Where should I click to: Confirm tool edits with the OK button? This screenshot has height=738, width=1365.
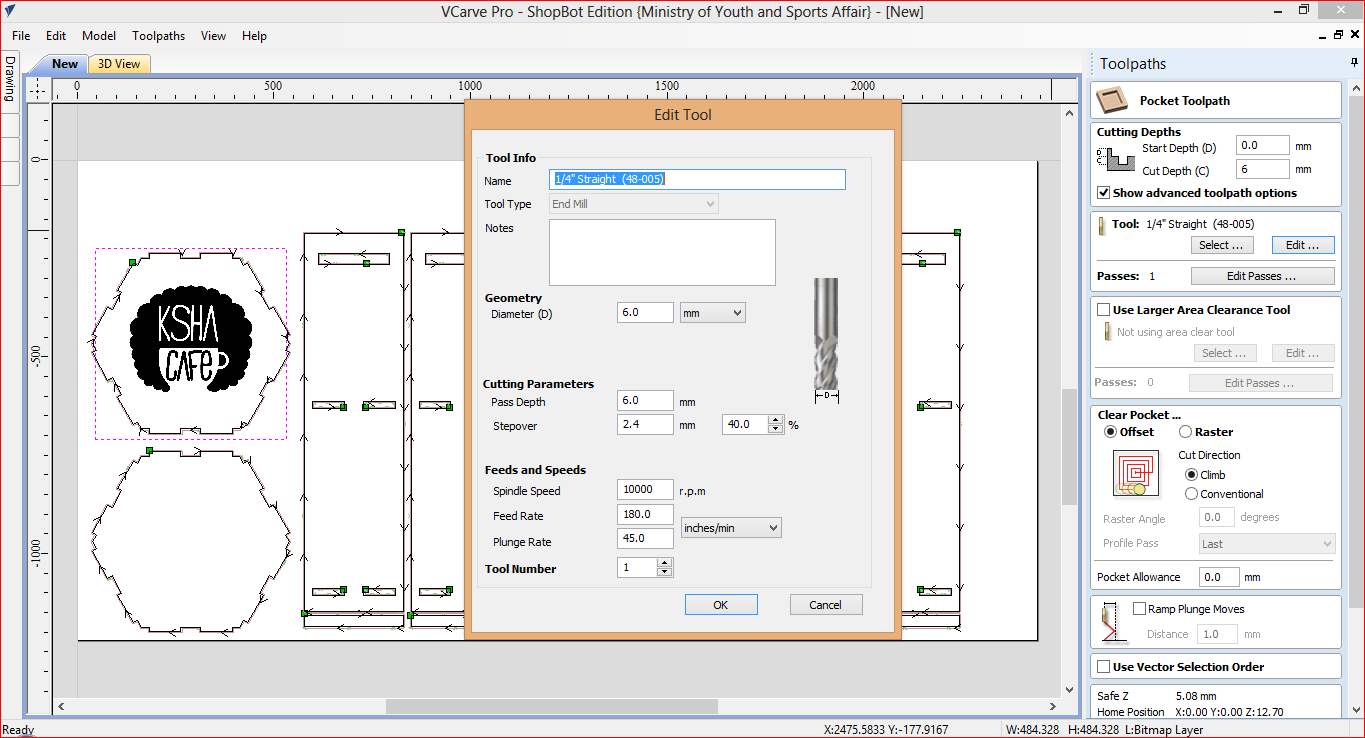coord(720,605)
